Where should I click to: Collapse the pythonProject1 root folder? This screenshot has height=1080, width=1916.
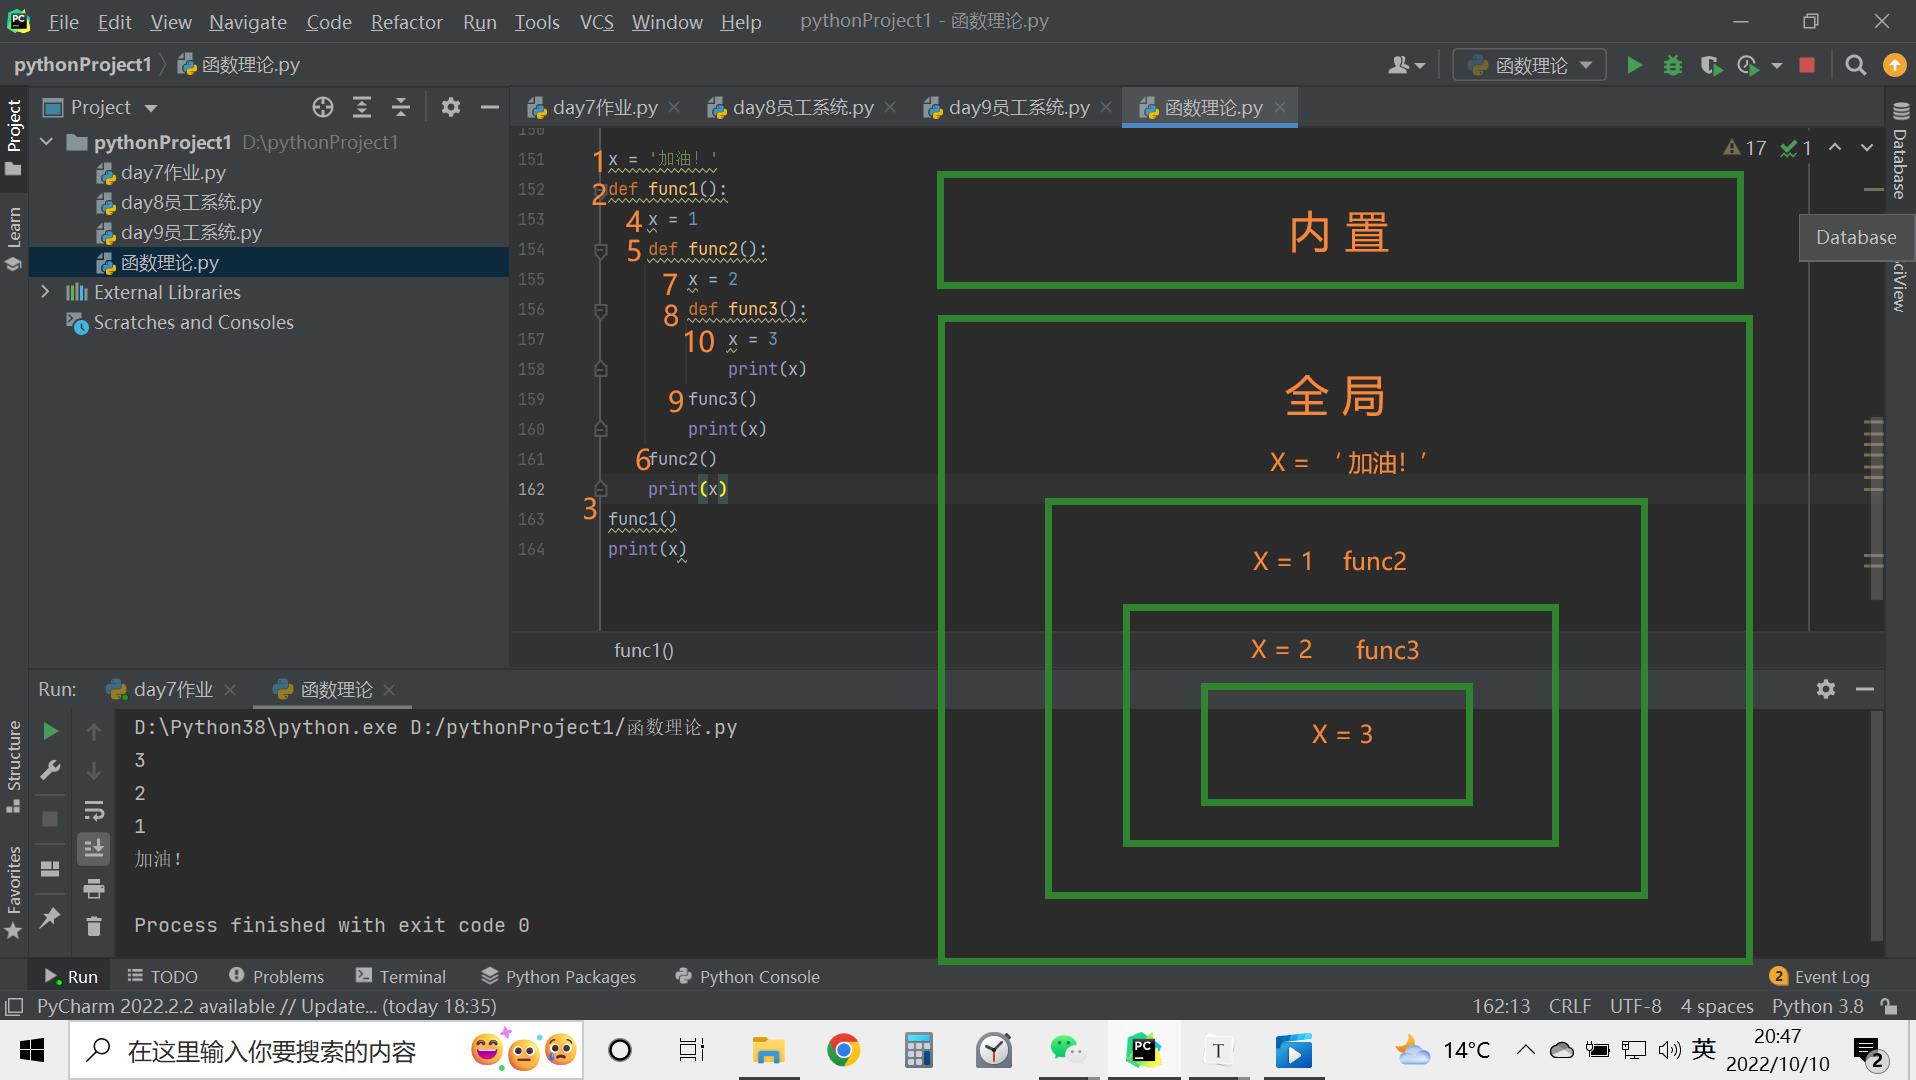coord(46,142)
